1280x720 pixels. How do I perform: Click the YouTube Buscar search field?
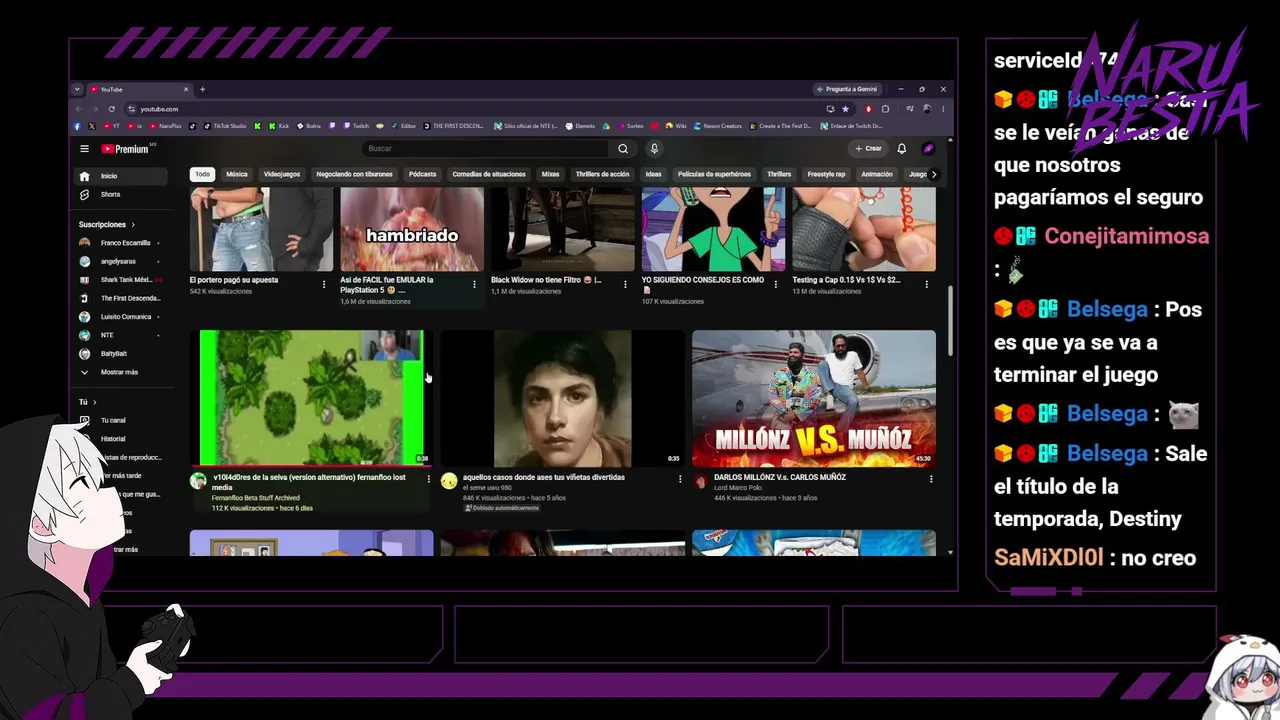pyautogui.click(x=485, y=149)
